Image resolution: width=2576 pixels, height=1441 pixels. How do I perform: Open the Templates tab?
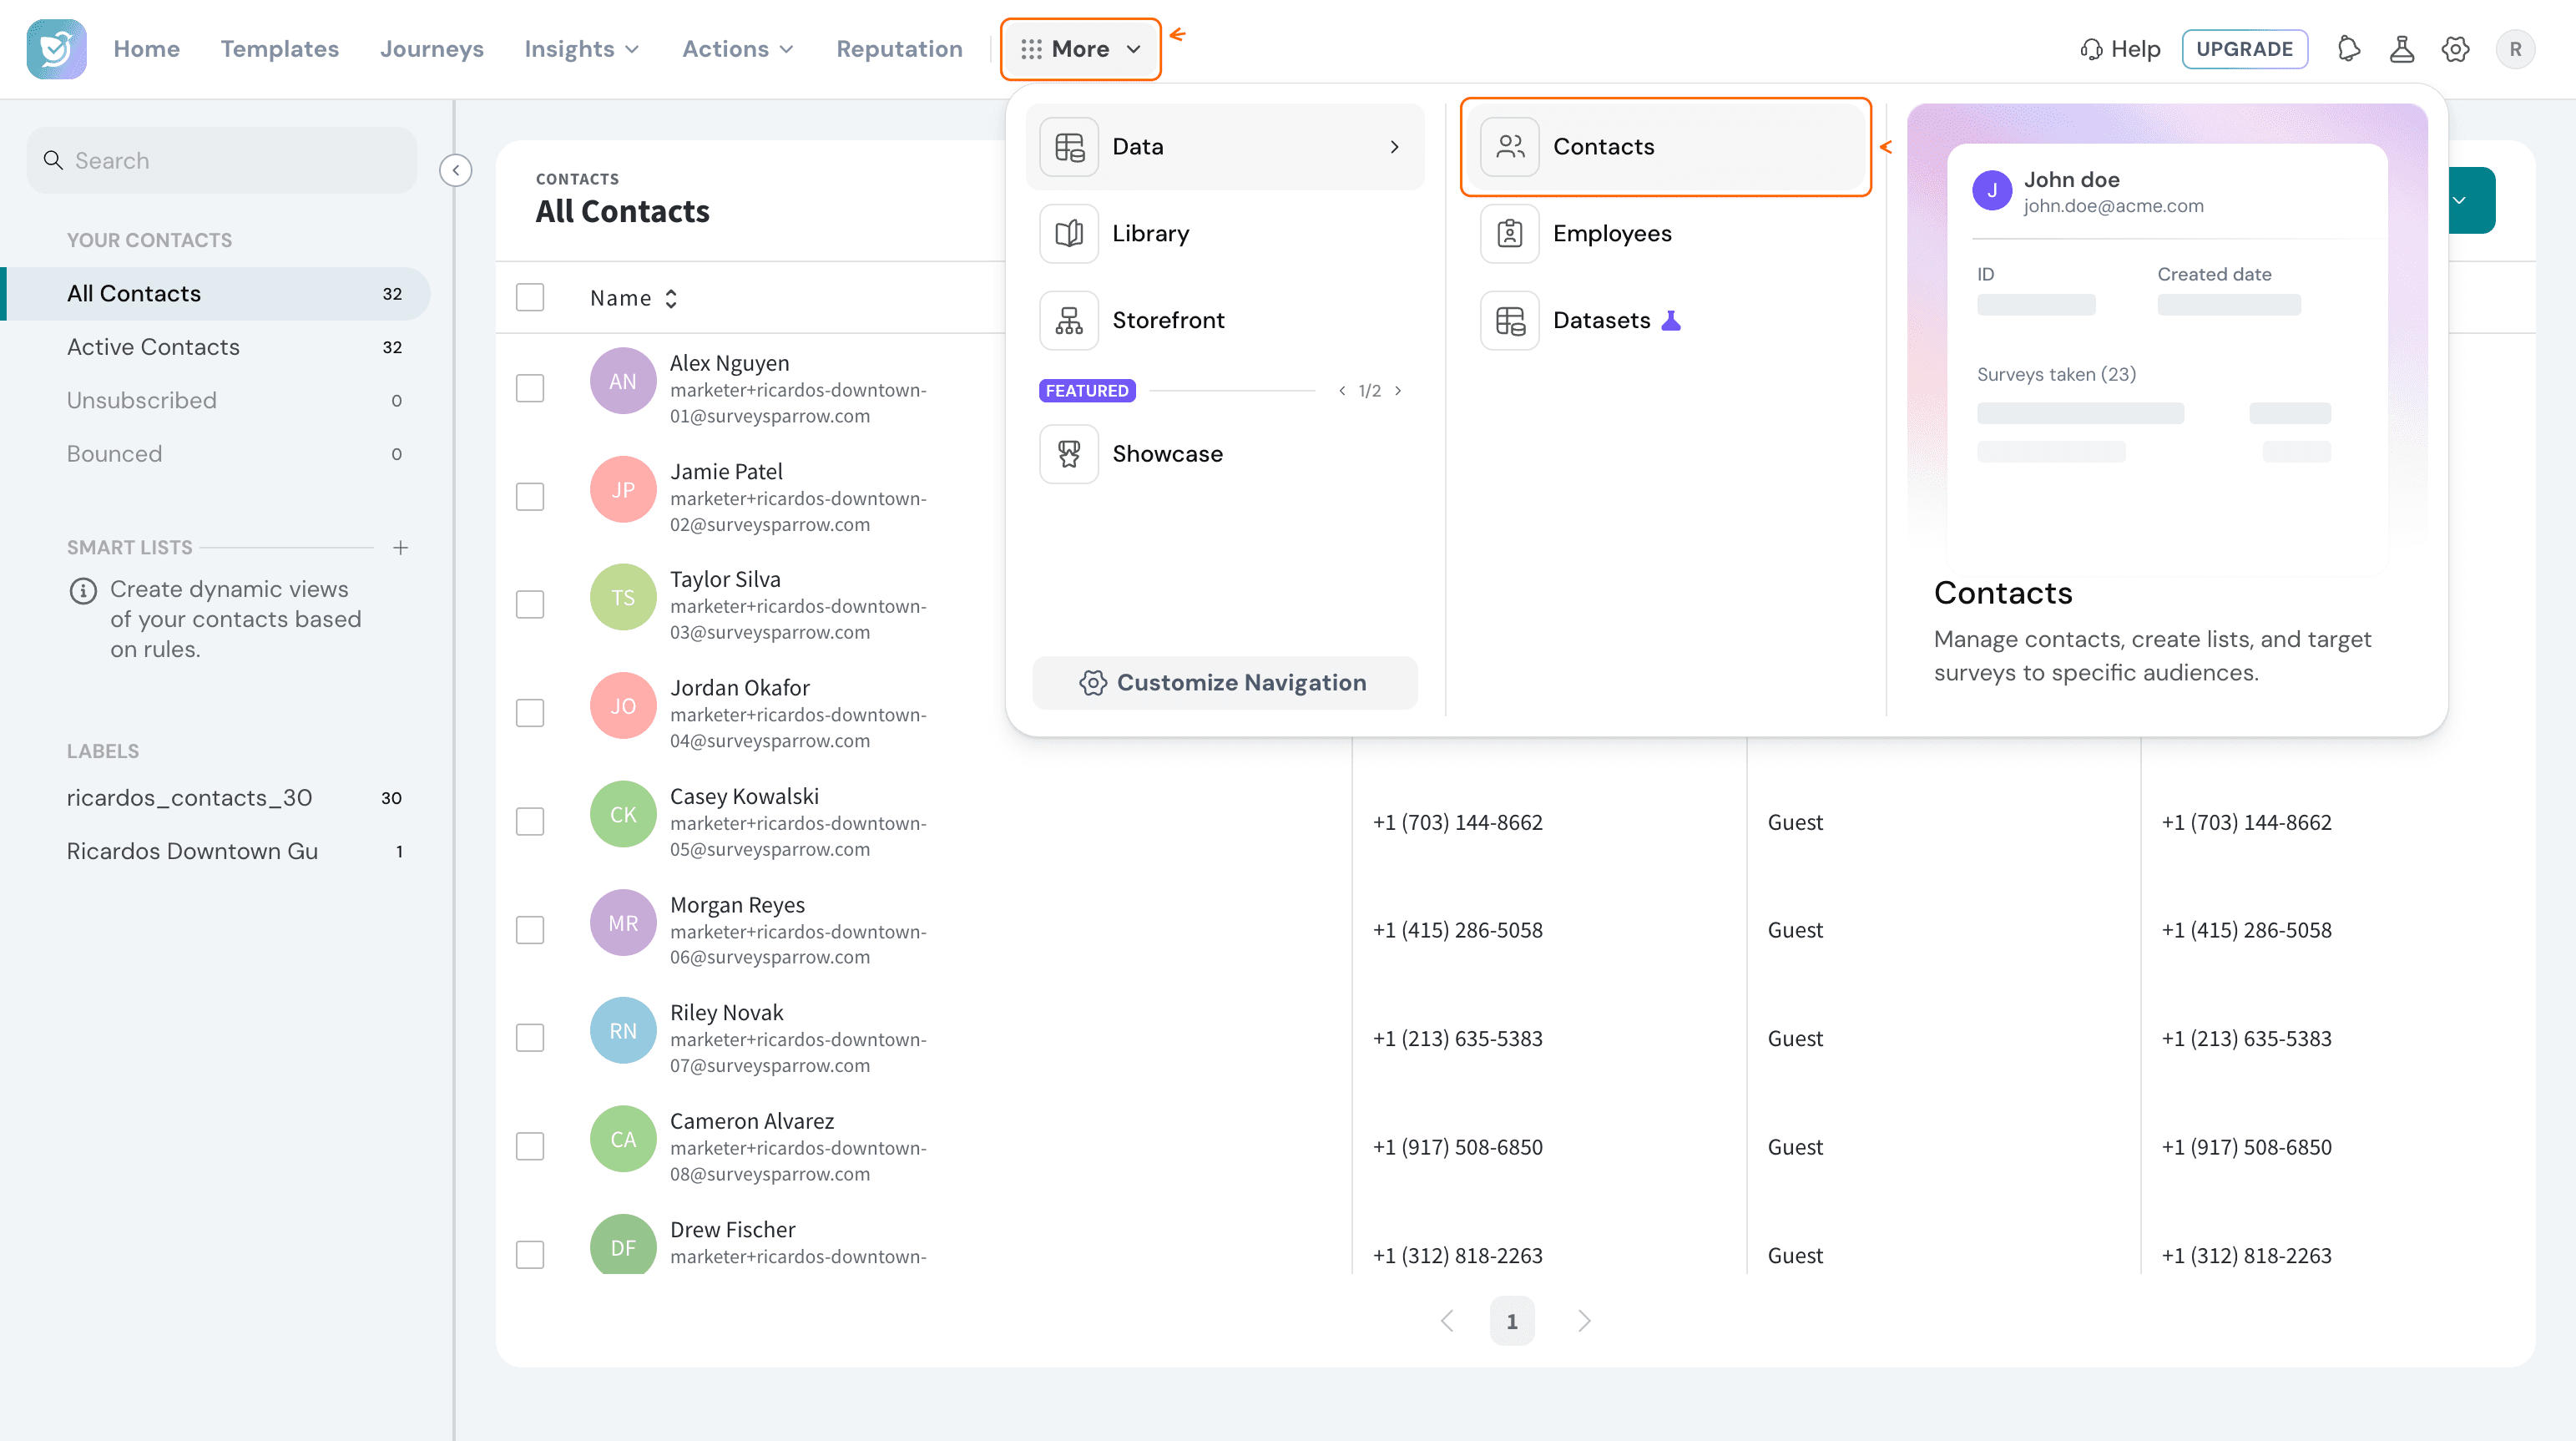coord(279,49)
